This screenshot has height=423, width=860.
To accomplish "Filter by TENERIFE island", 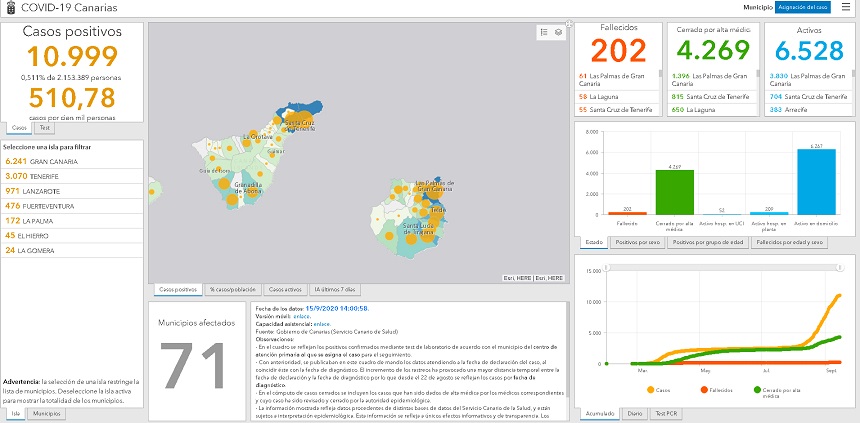I will click(x=44, y=175).
